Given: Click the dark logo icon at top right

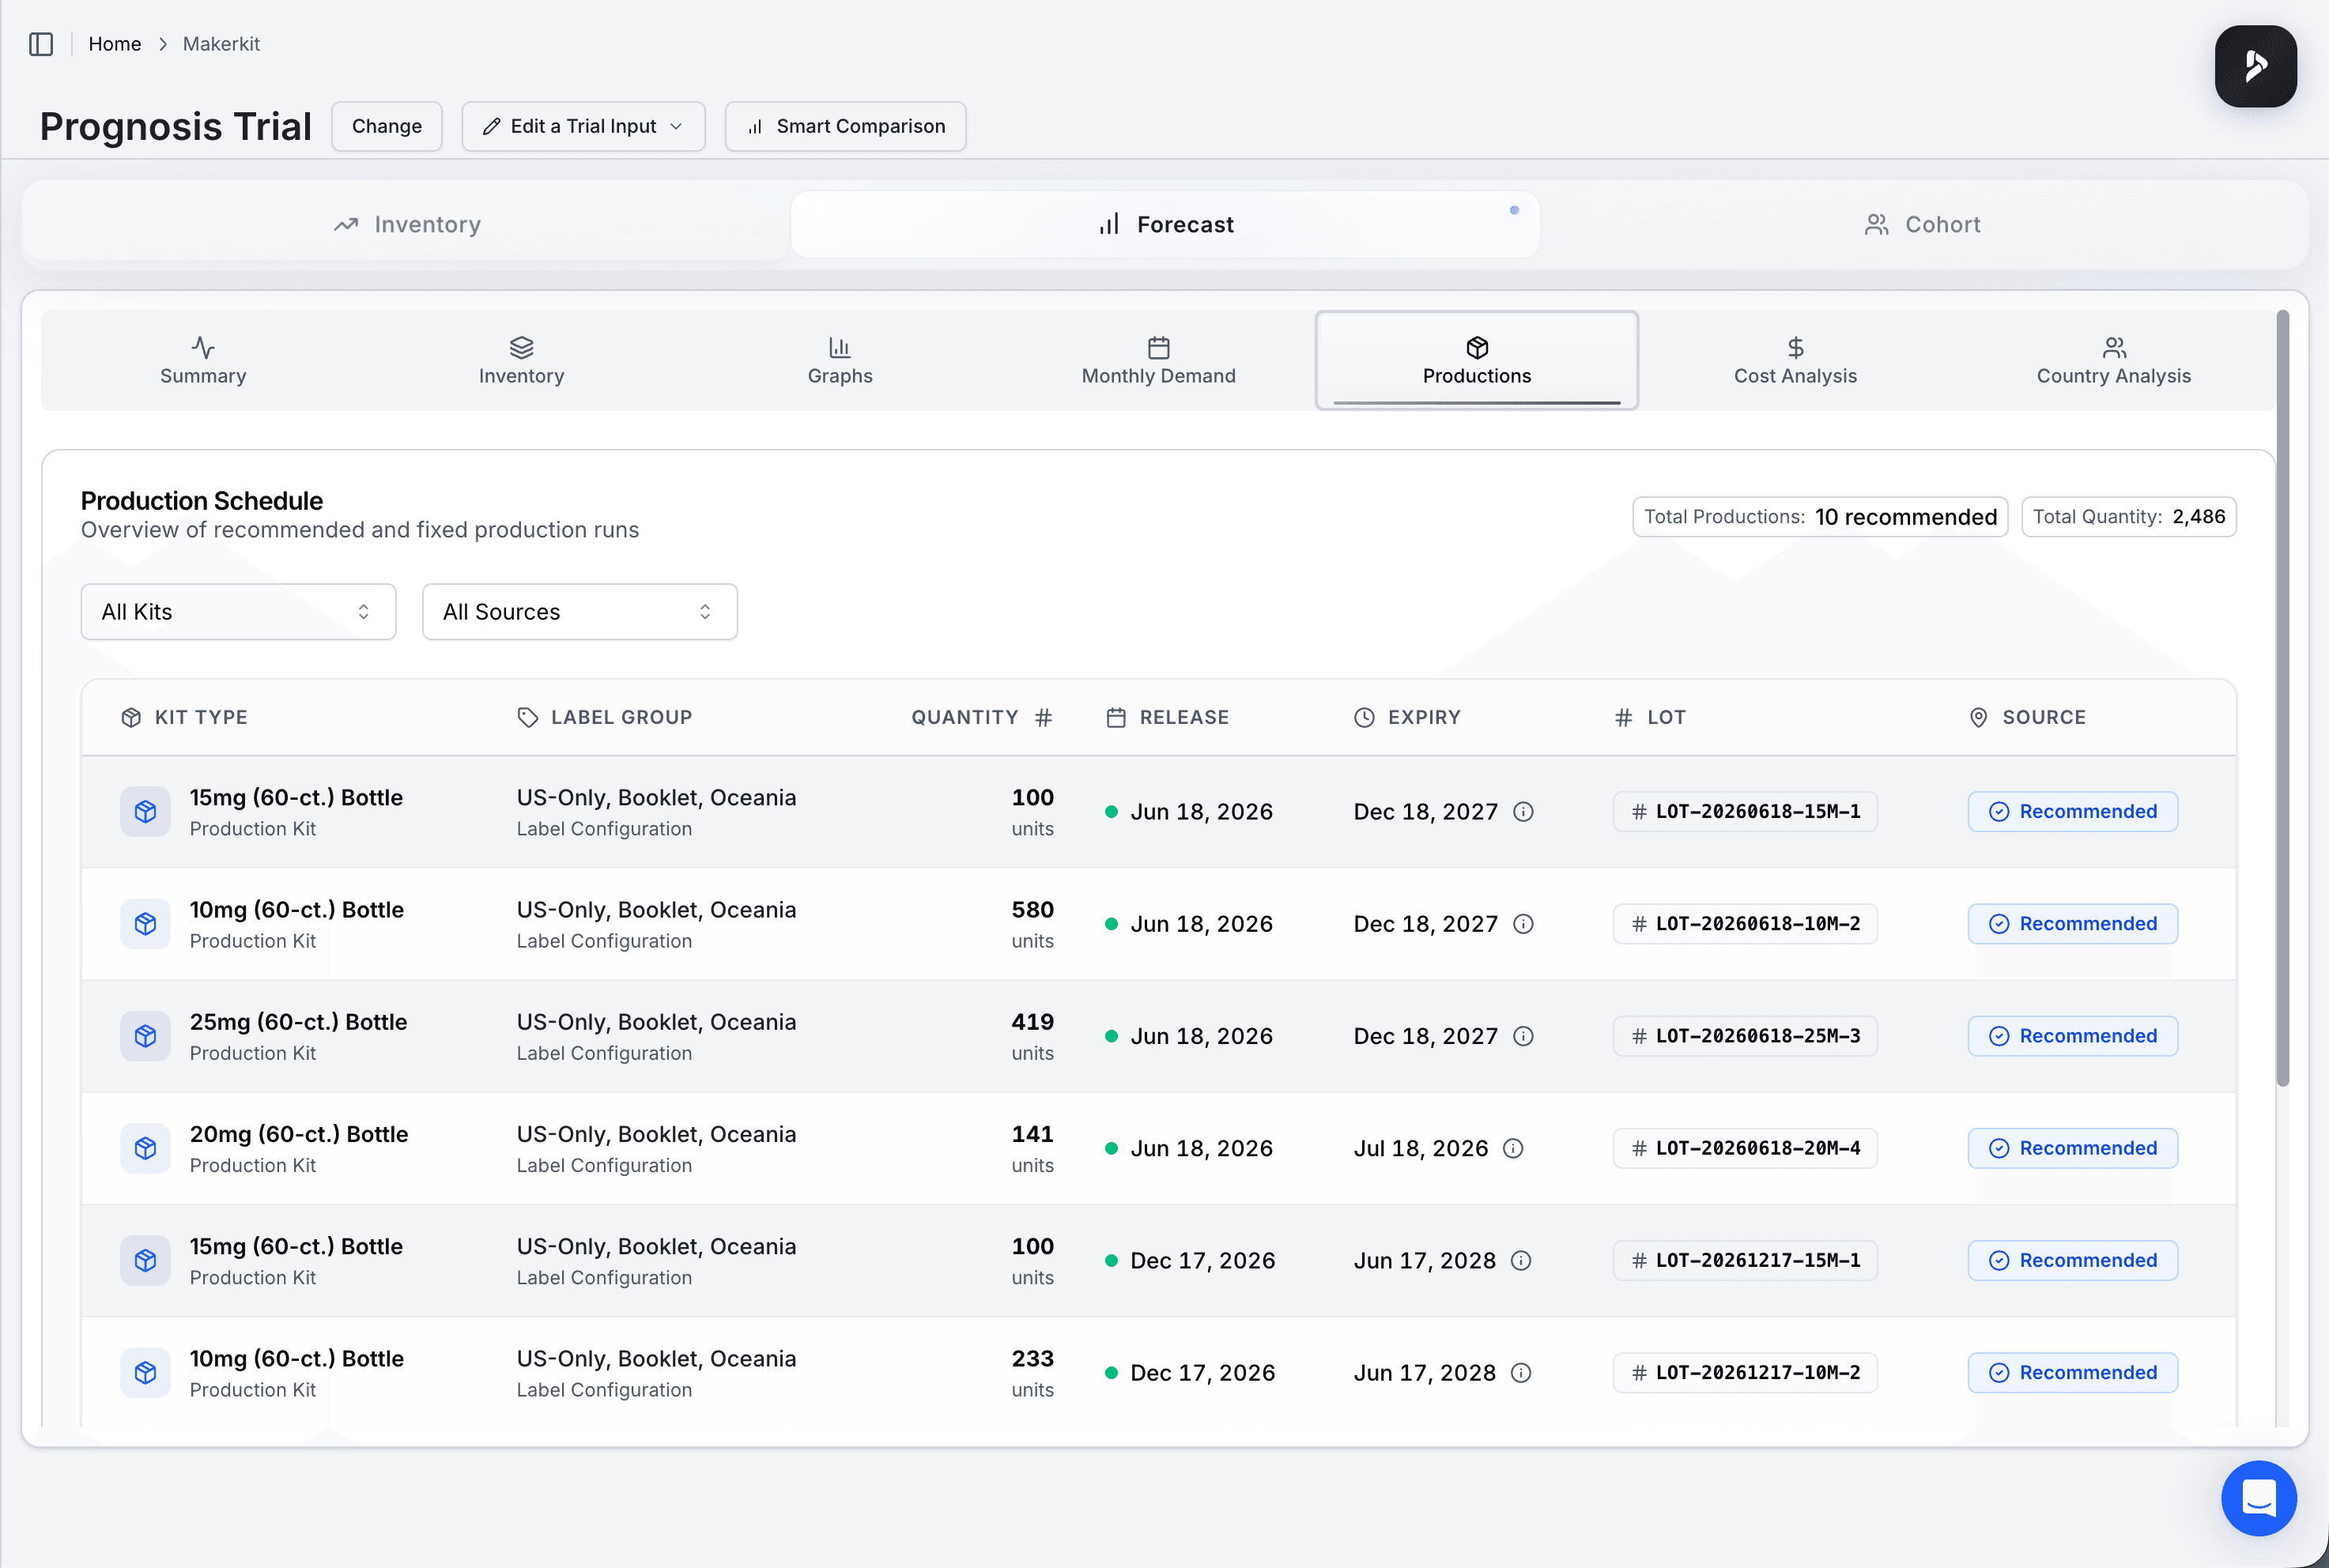Looking at the screenshot, I should [x=2255, y=66].
